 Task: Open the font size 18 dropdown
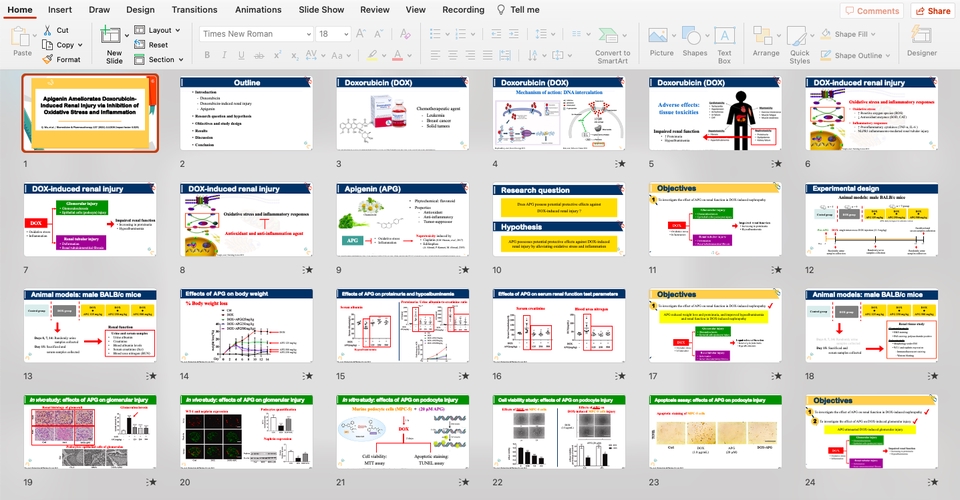click(x=346, y=34)
